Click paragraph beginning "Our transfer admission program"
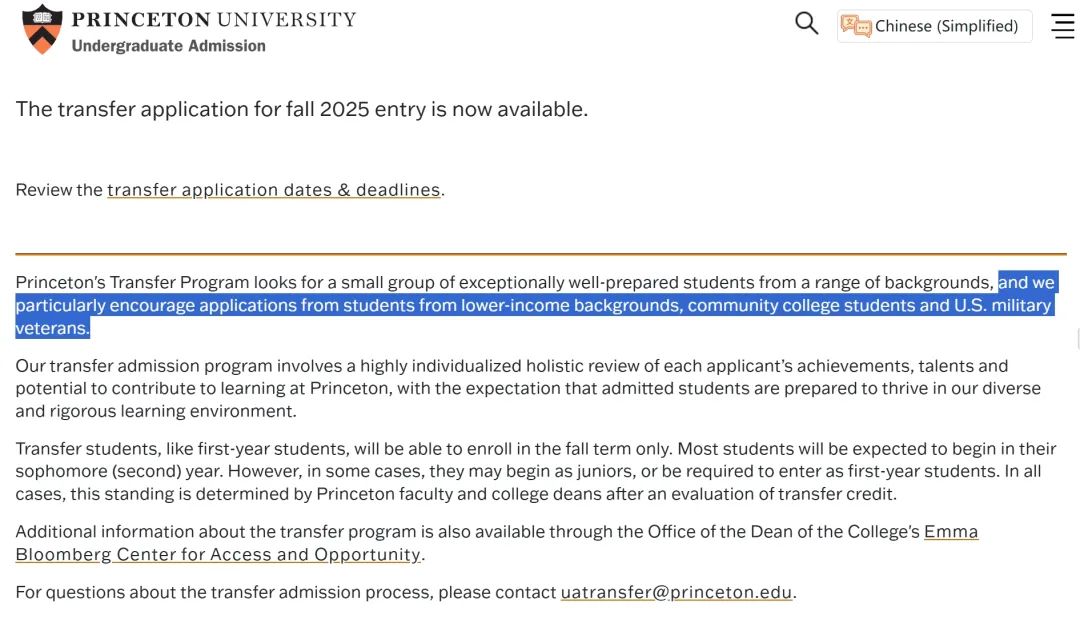Screen dimensions: 1080x619 tap(528, 388)
